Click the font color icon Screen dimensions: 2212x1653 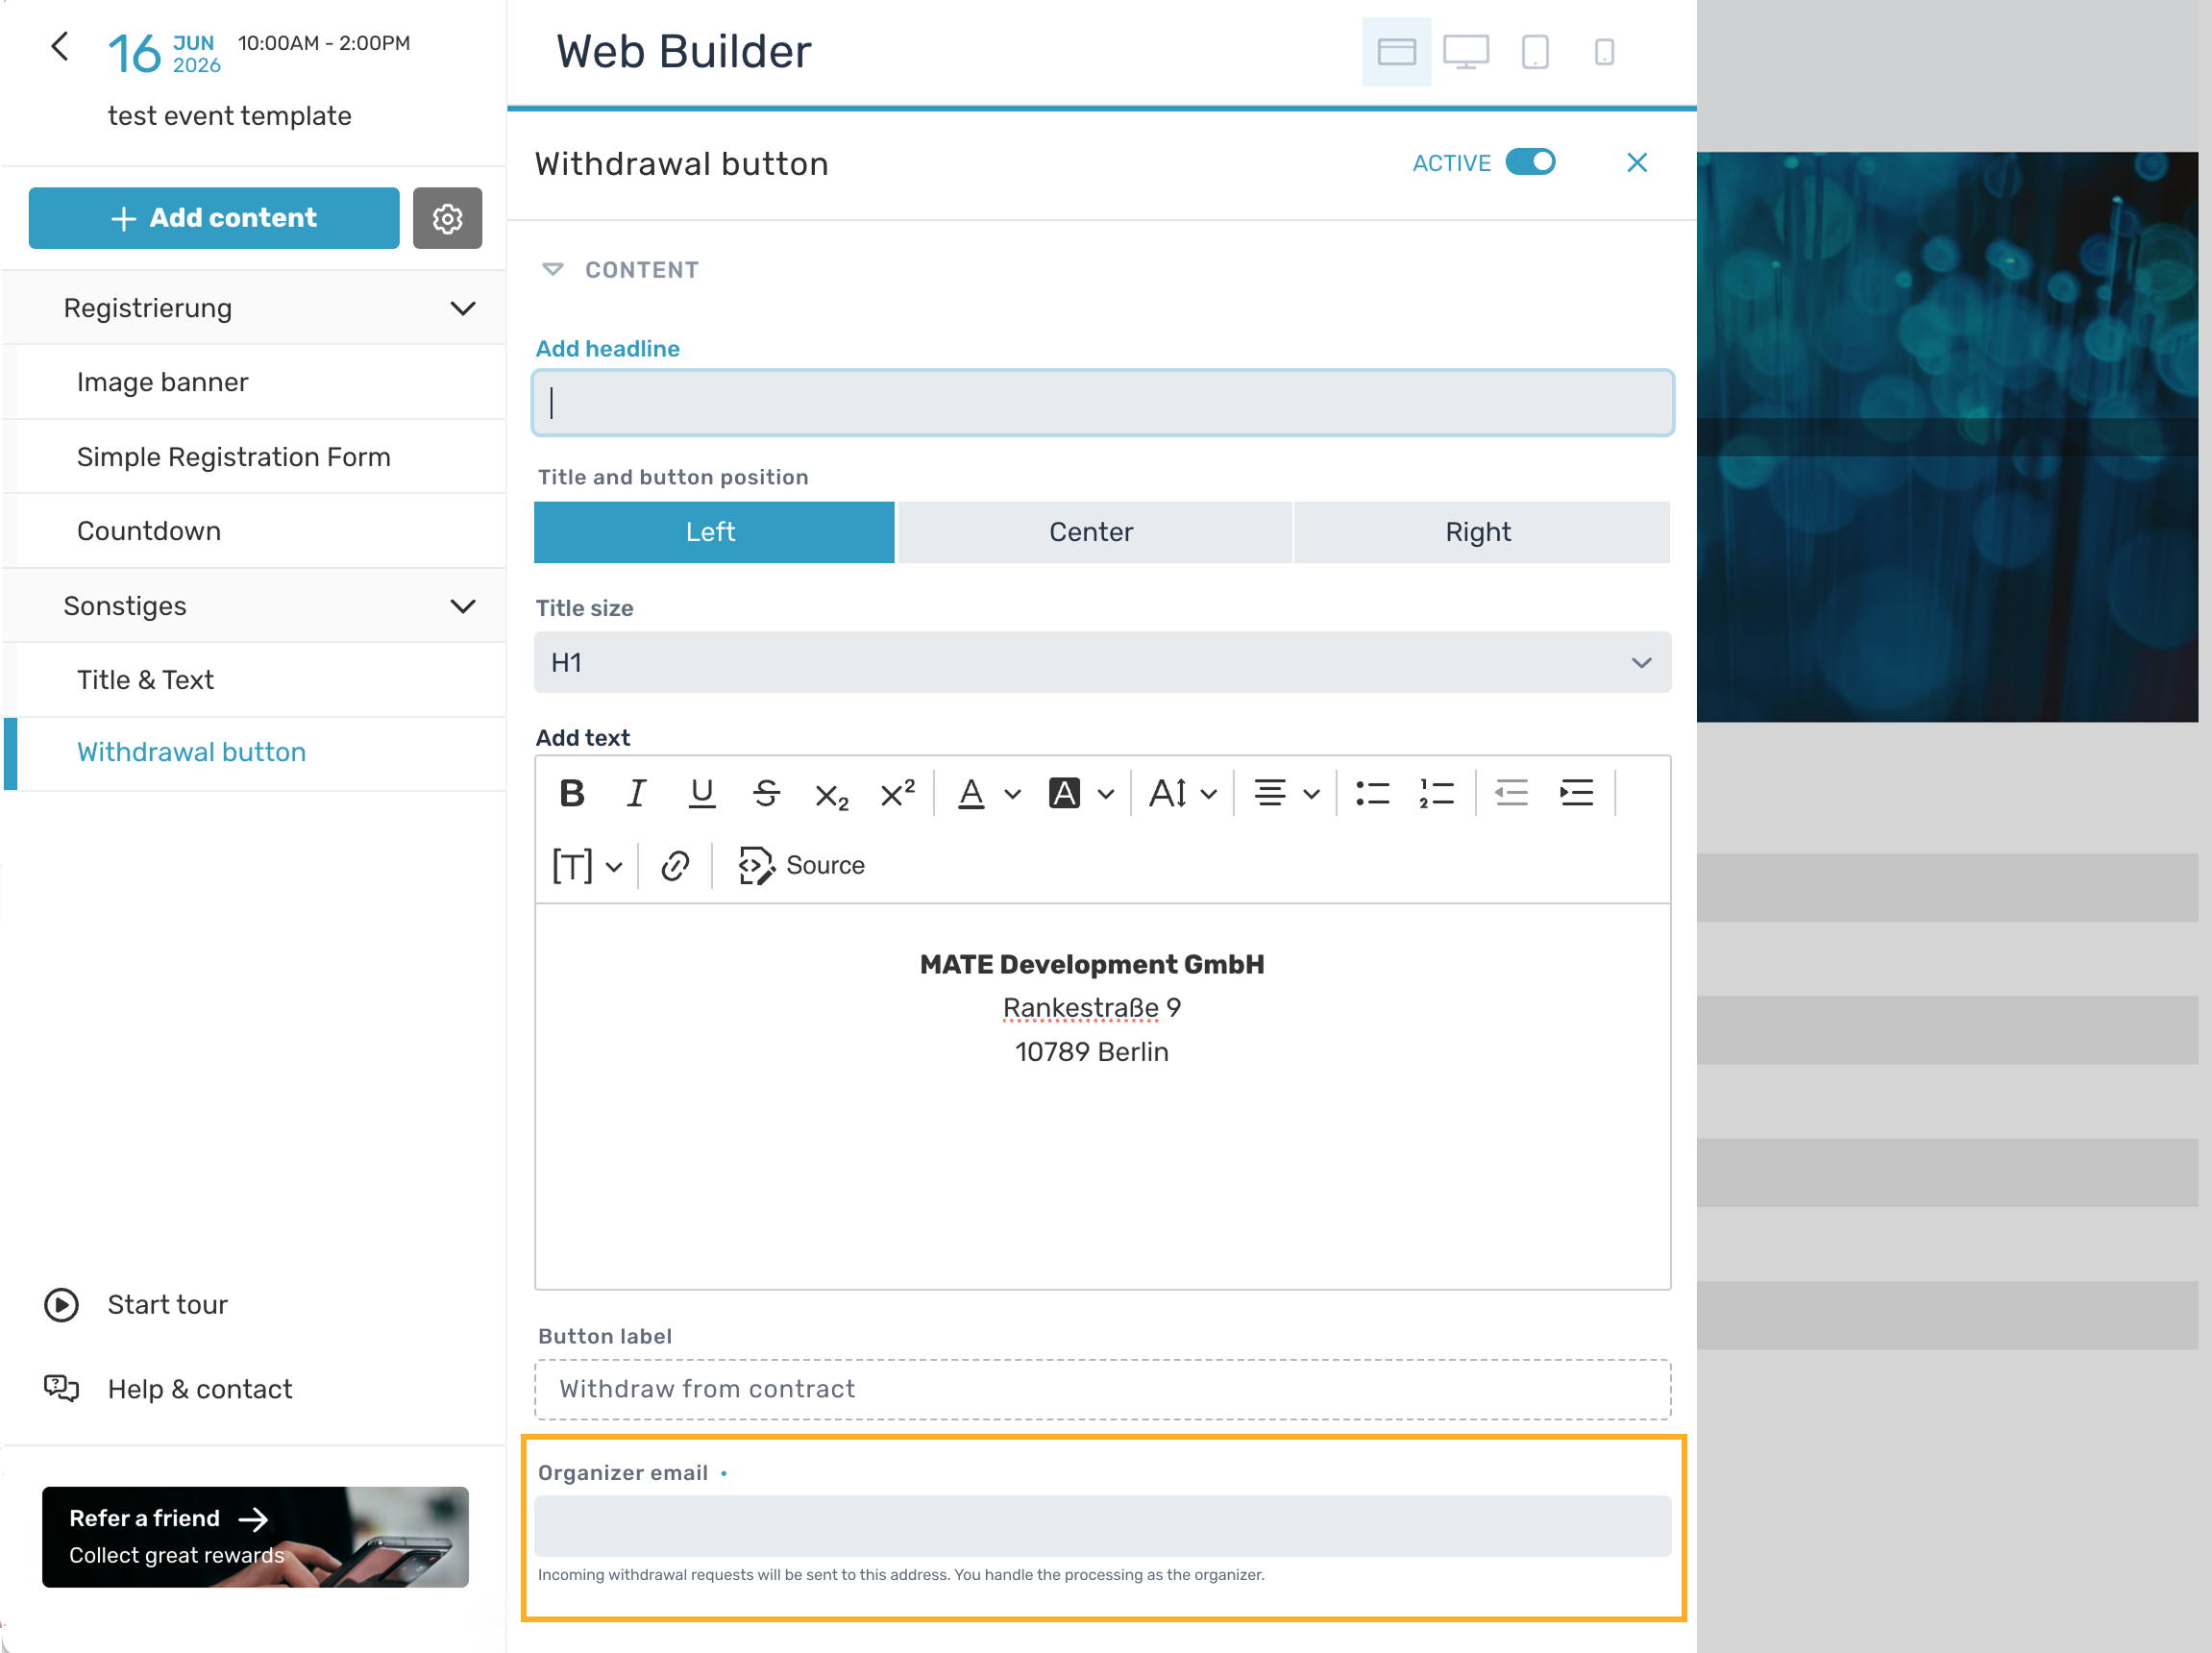point(971,794)
